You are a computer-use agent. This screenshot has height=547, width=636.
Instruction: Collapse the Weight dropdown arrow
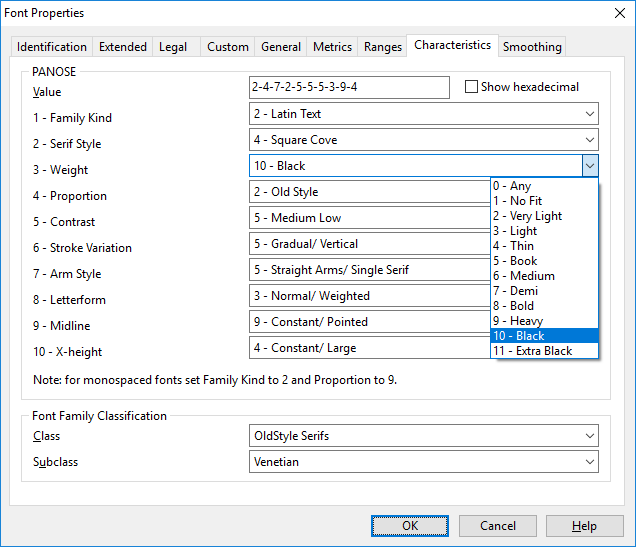tap(589, 166)
